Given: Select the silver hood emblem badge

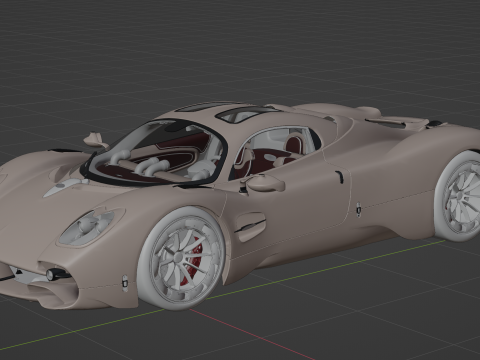Looking at the screenshot, I should (x=63, y=187).
